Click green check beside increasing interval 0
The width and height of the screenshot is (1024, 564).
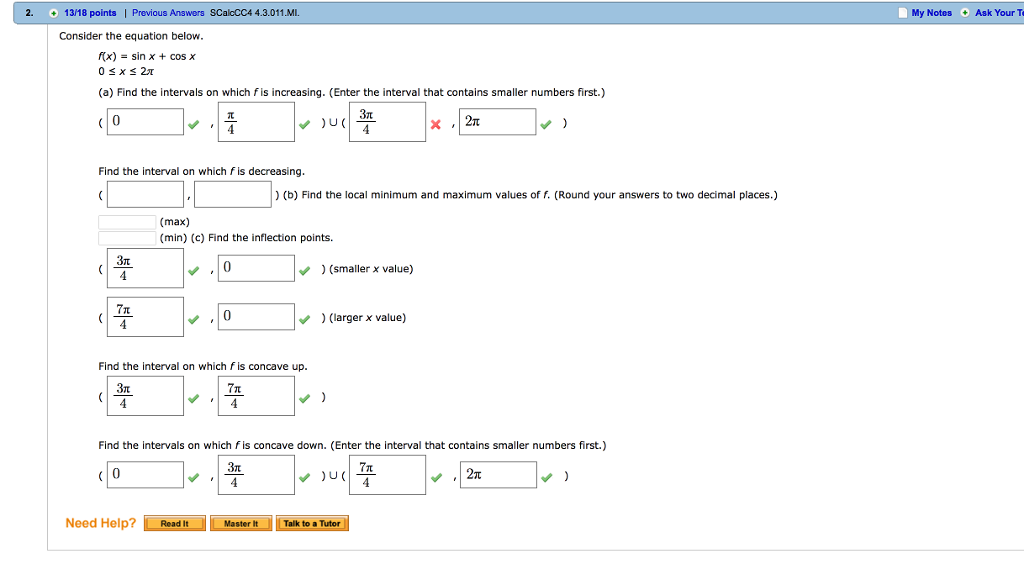pos(194,124)
